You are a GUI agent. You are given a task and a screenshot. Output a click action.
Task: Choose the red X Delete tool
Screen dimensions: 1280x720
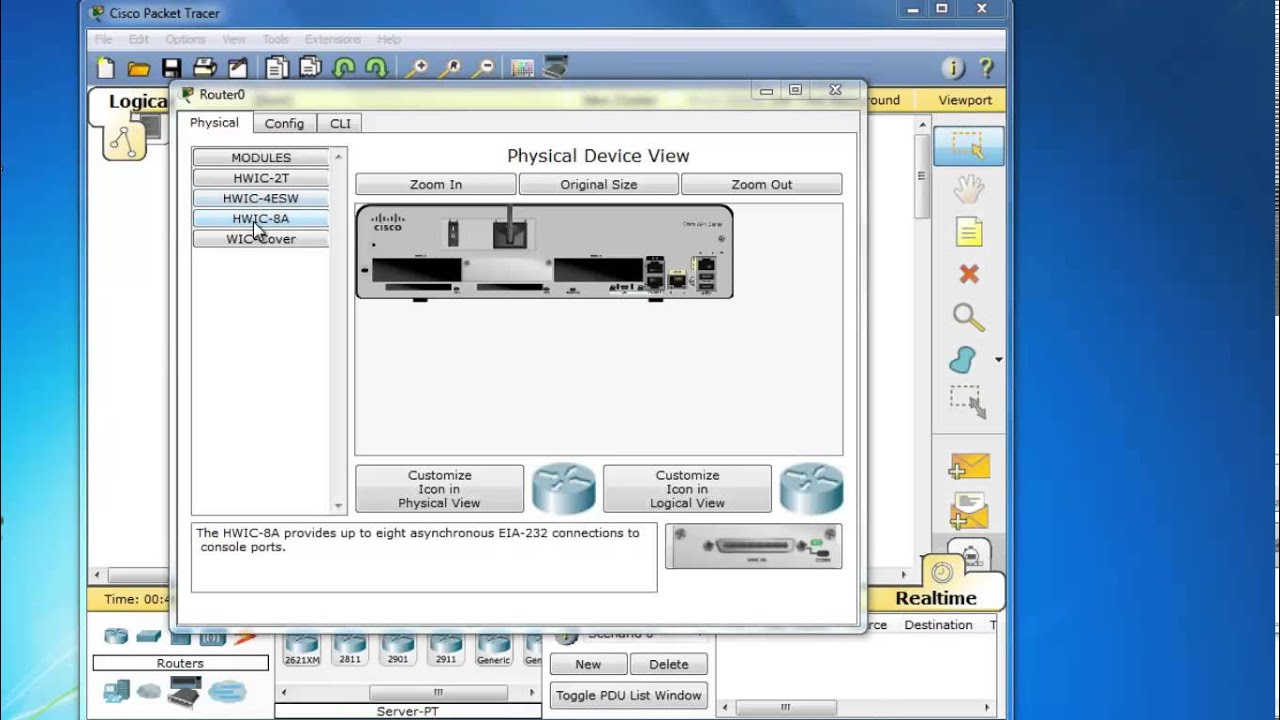click(968, 274)
